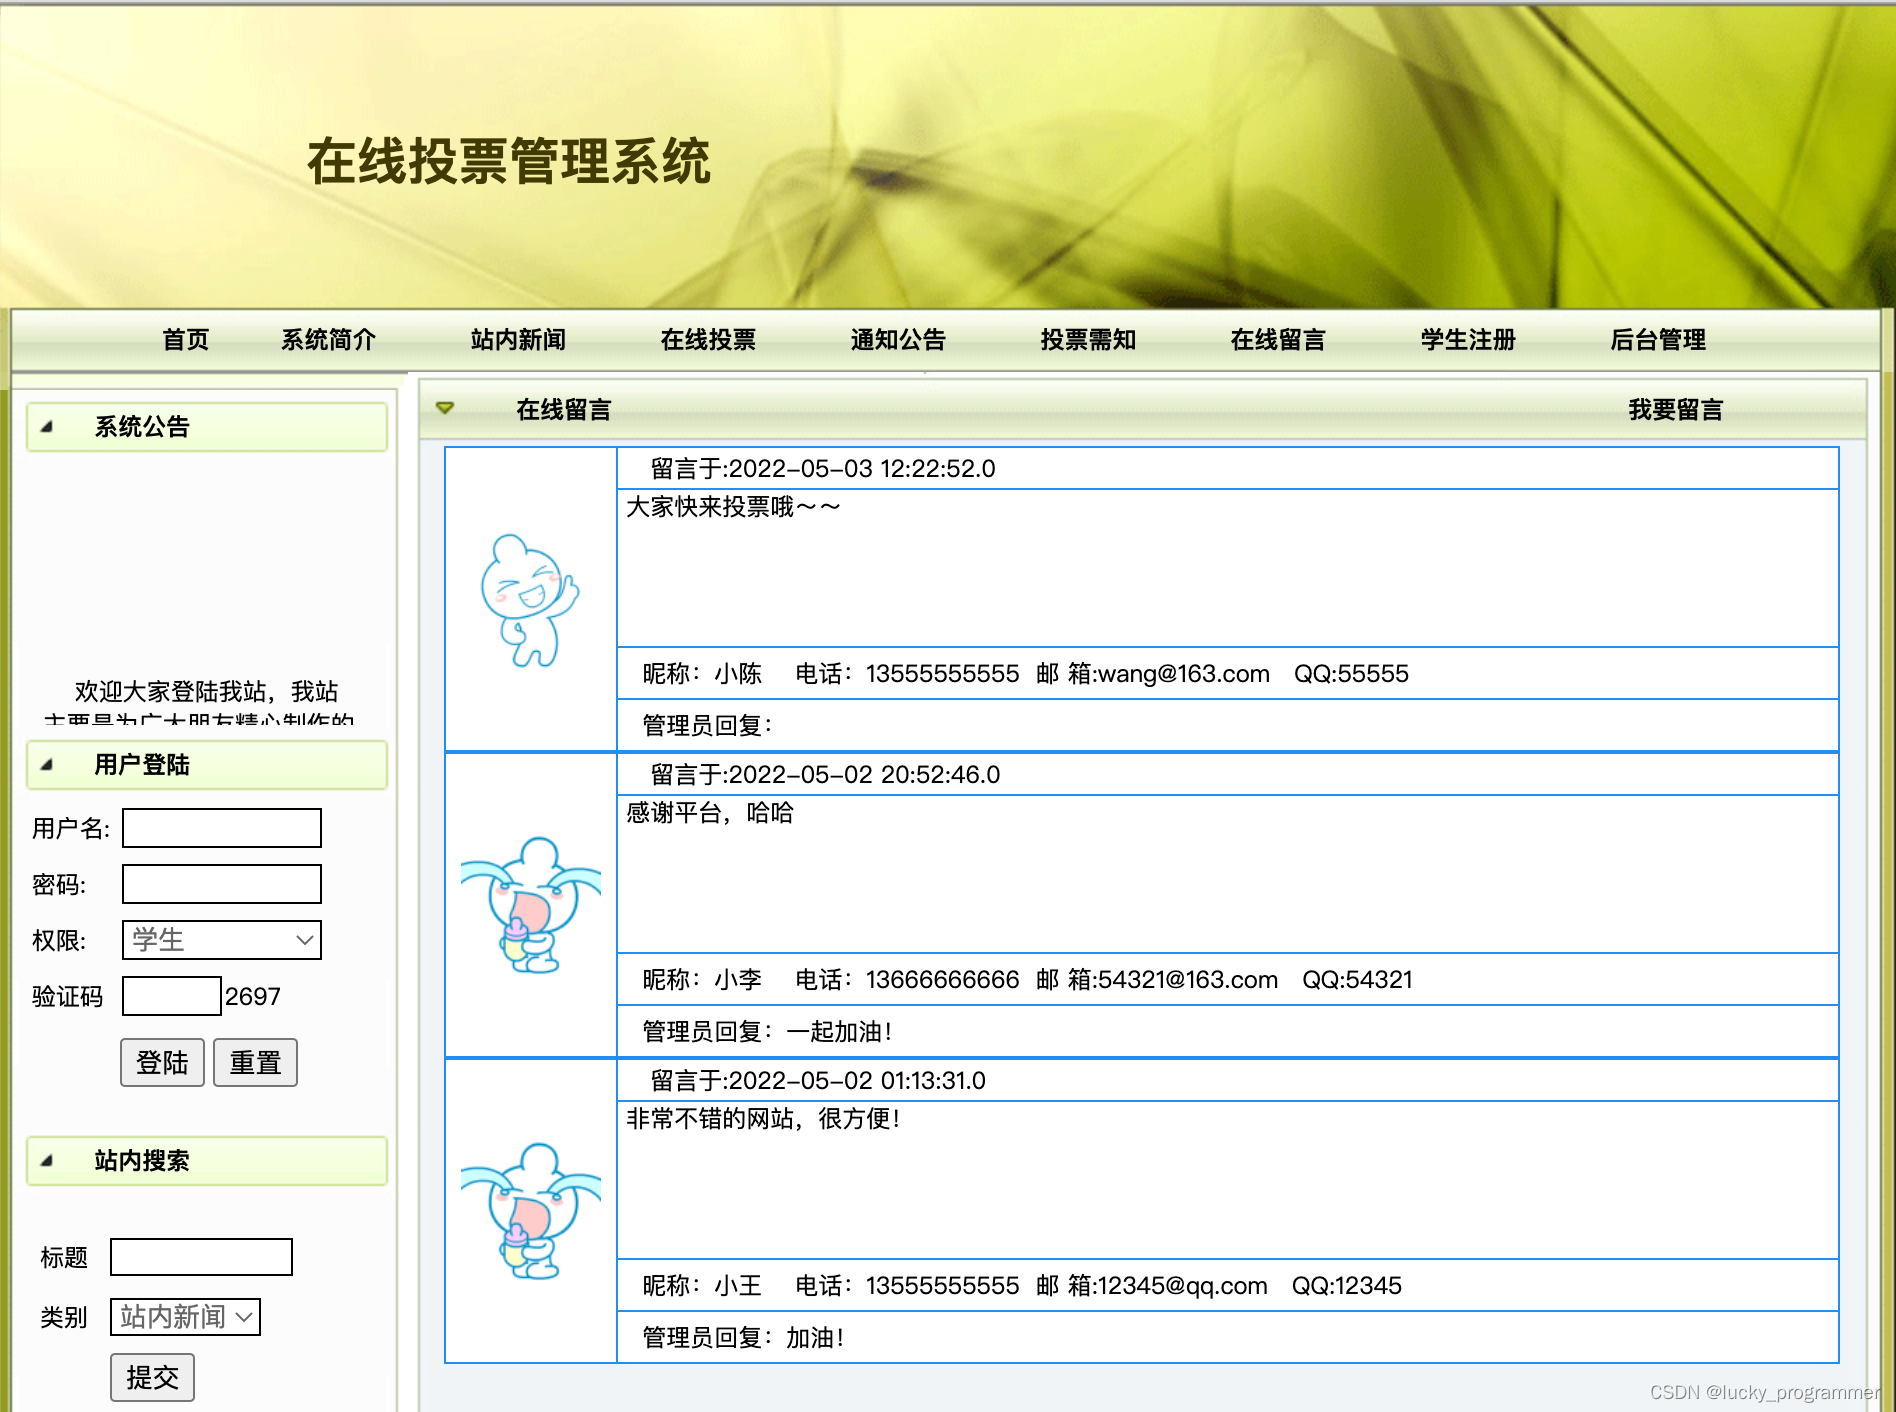Click the 用户名 input field
1896x1412 pixels.
(x=220, y=828)
